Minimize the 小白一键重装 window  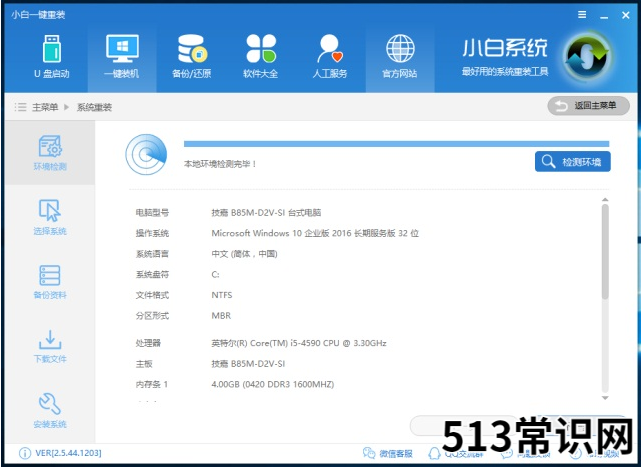coord(604,16)
